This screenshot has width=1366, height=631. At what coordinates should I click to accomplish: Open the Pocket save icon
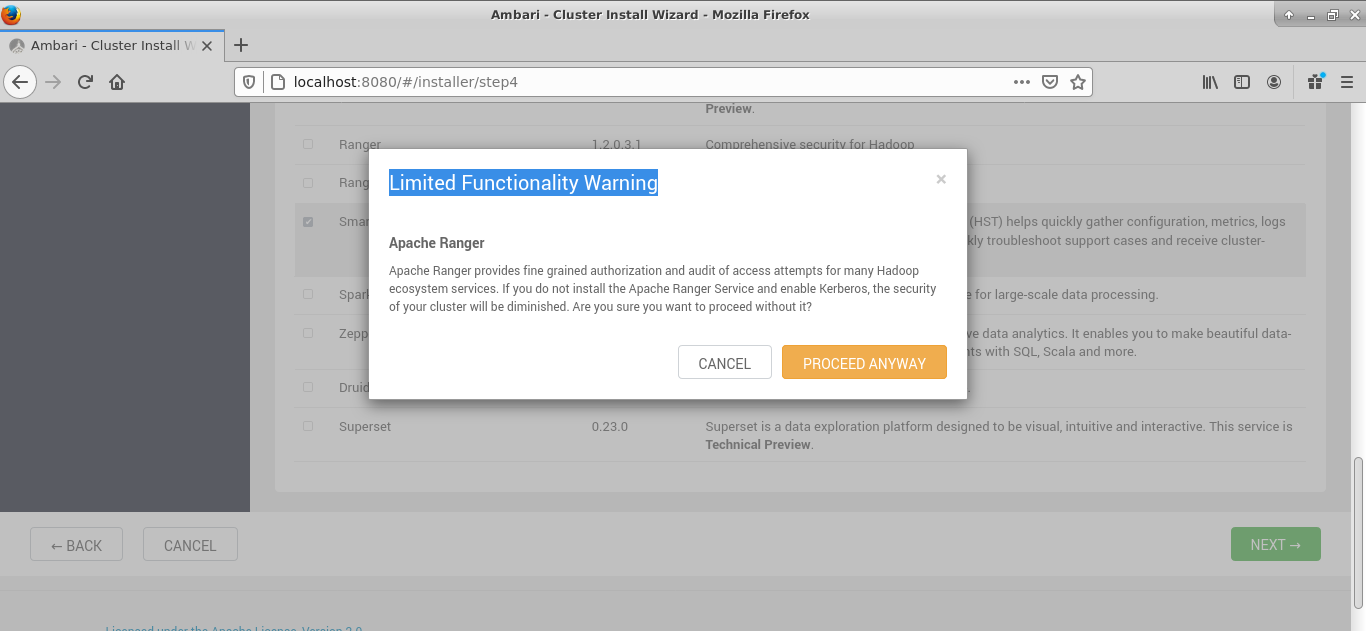(1050, 82)
